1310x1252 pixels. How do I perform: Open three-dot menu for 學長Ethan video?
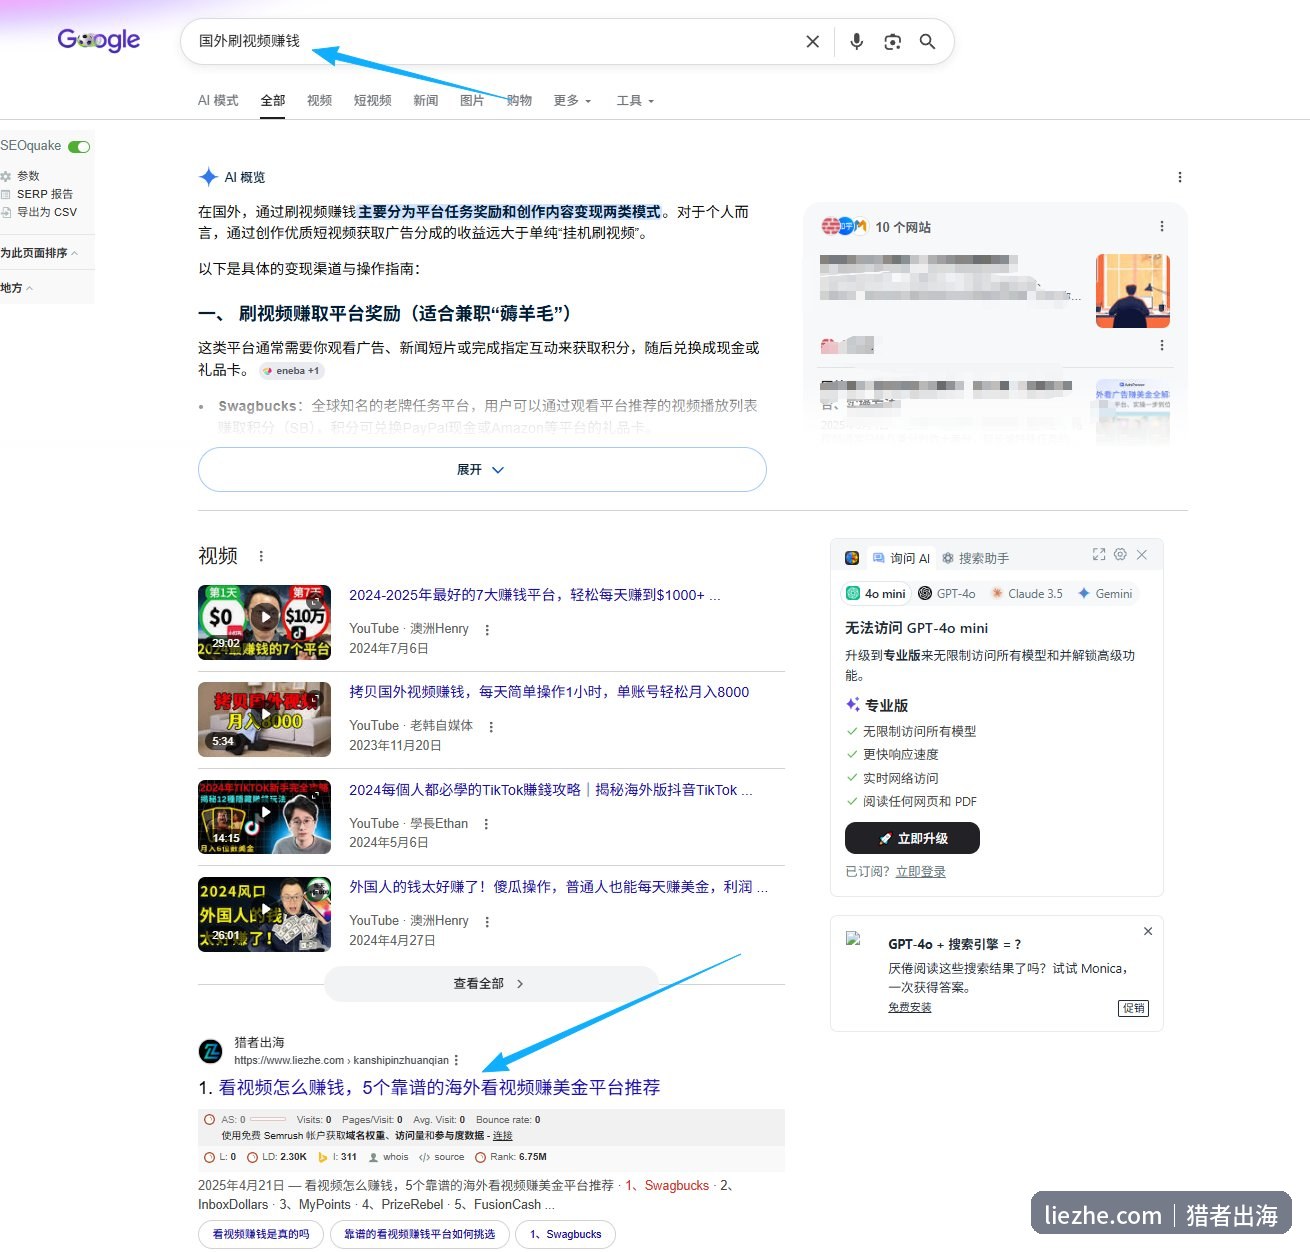pyautogui.click(x=486, y=824)
